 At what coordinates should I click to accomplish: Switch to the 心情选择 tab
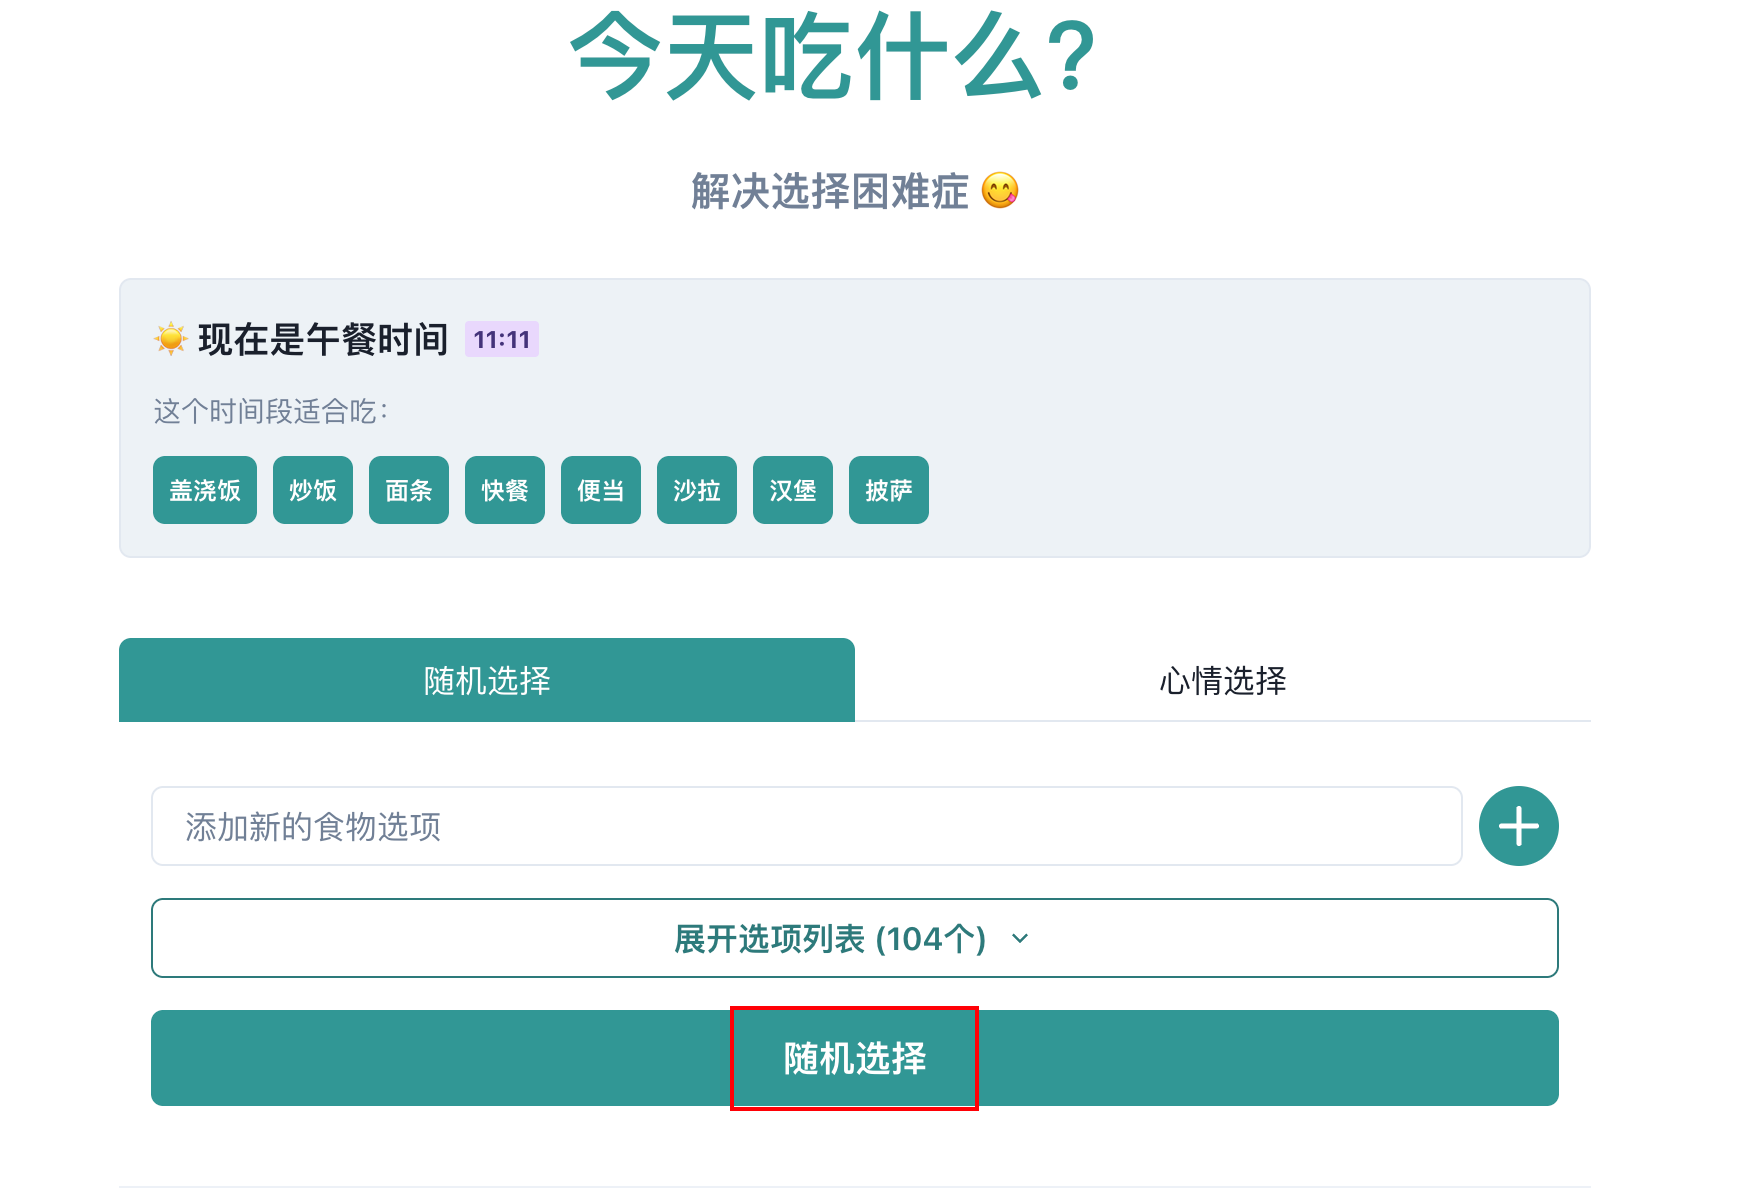[1223, 680]
